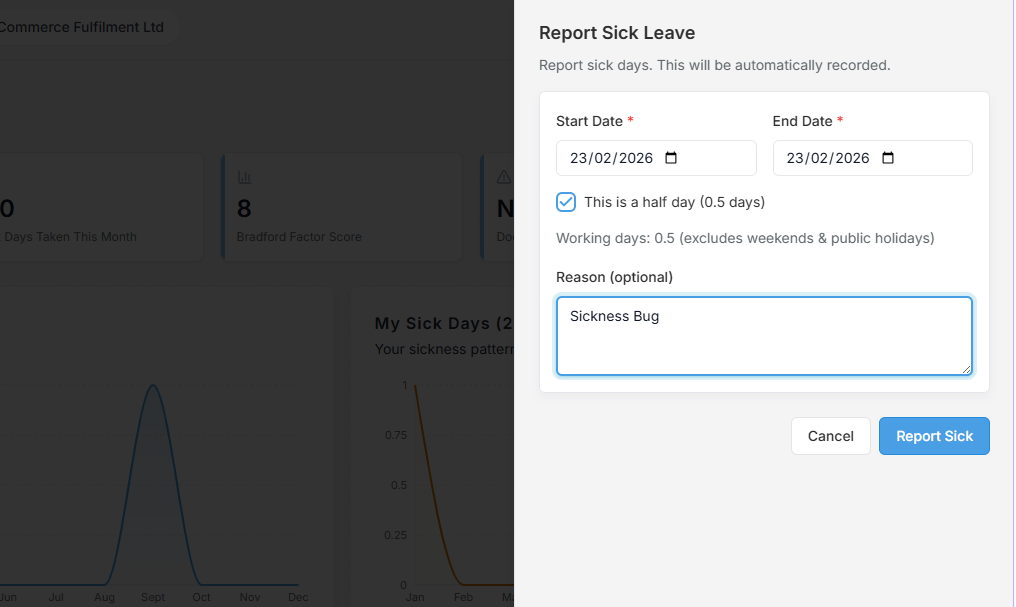Screen dimensions: 1016x607
Task: Open the Start Date calendar picker icon
Action: tap(671, 158)
